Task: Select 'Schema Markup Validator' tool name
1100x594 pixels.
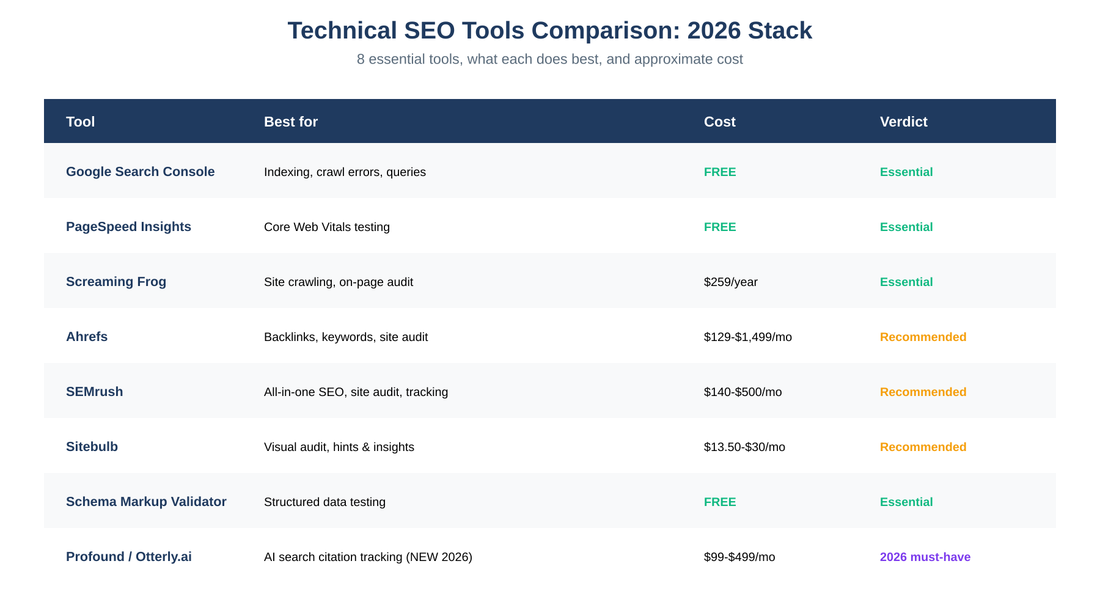Action: pyautogui.click(x=146, y=501)
